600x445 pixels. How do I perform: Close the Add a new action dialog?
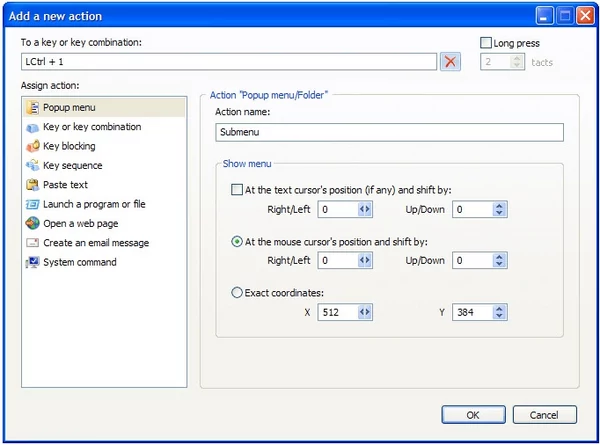click(585, 16)
